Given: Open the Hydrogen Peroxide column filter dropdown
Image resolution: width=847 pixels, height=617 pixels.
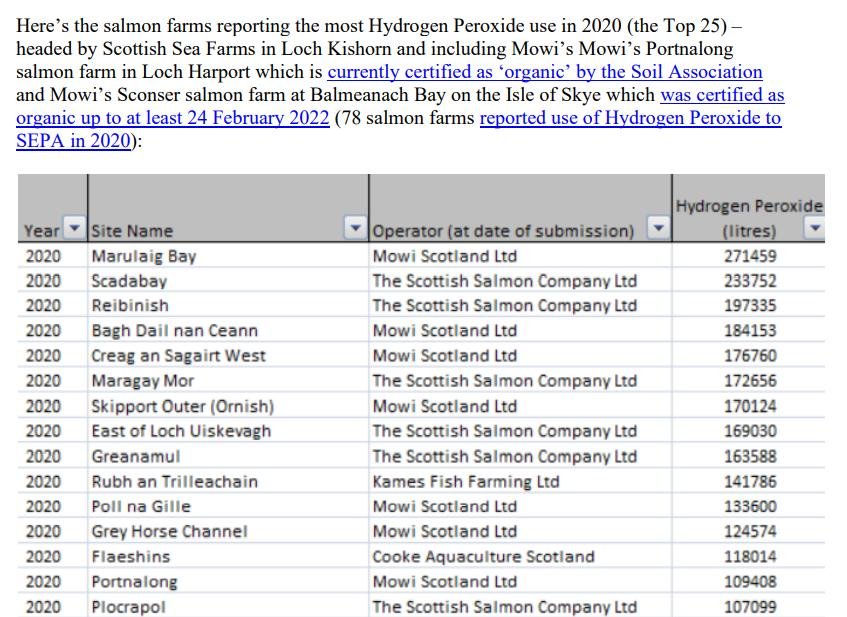Looking at the screenshot, I should coord(814,231).
